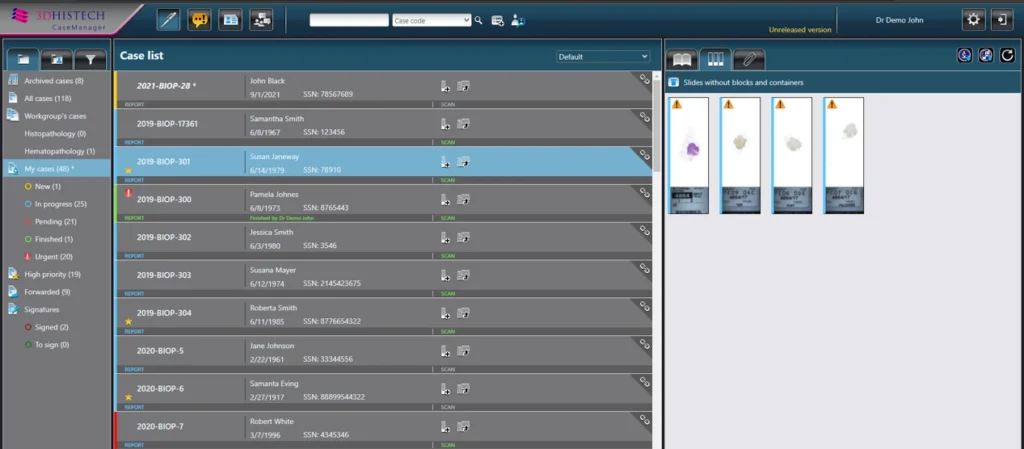
Task: Toggle the star on 2019-BIOP-301 case
Action: (128, 170)
